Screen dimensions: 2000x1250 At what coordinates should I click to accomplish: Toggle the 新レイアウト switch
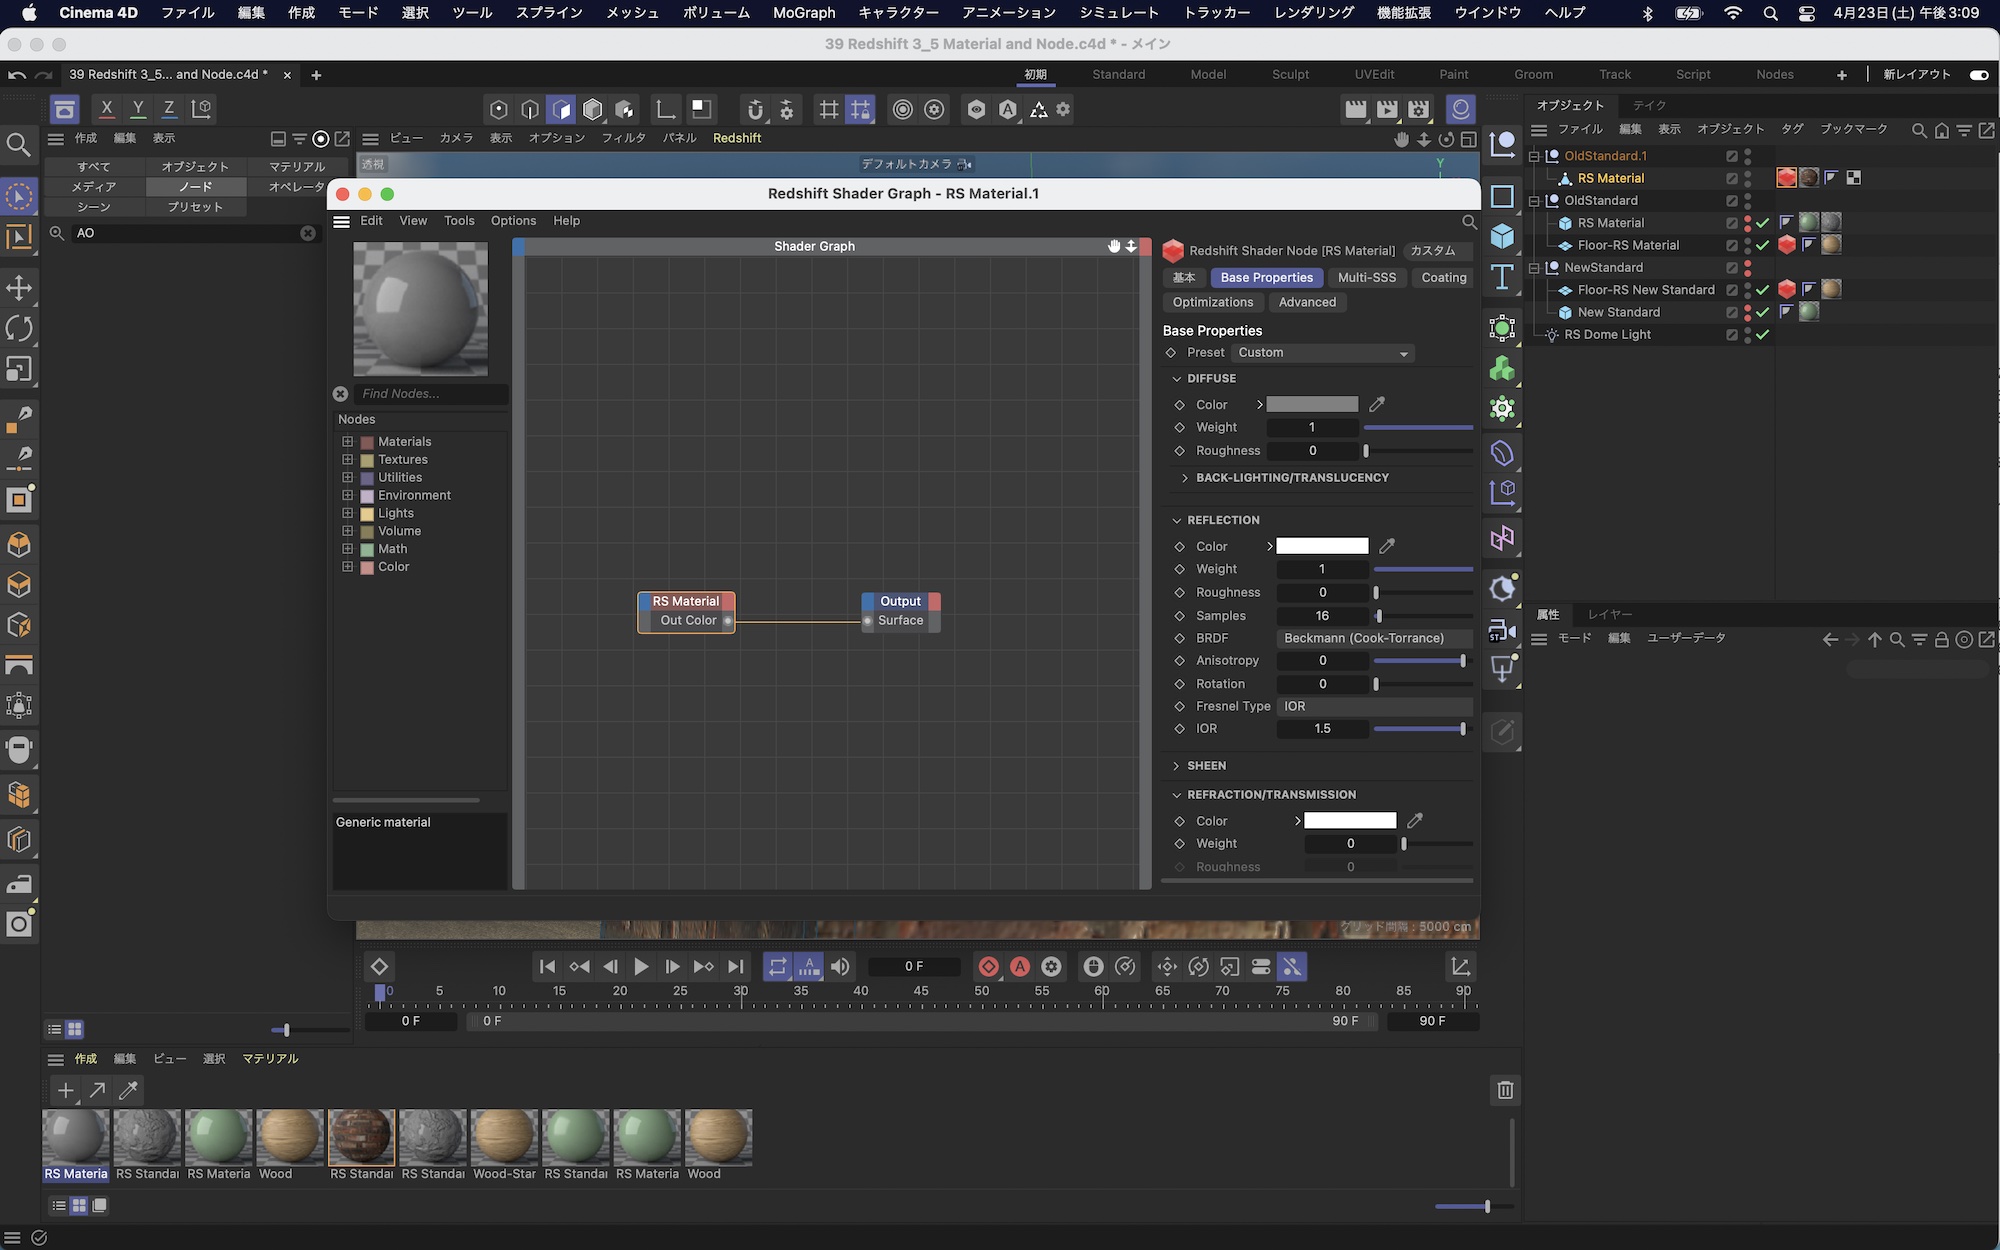(1978, 74)
